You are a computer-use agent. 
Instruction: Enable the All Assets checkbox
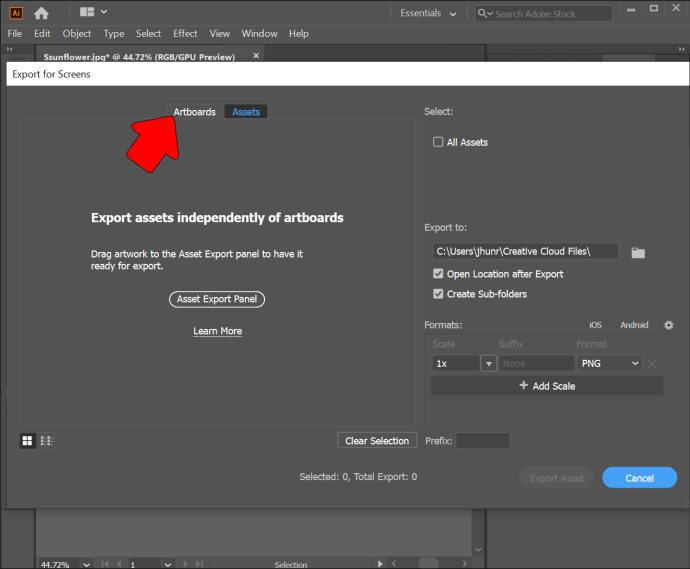point(438,142)
